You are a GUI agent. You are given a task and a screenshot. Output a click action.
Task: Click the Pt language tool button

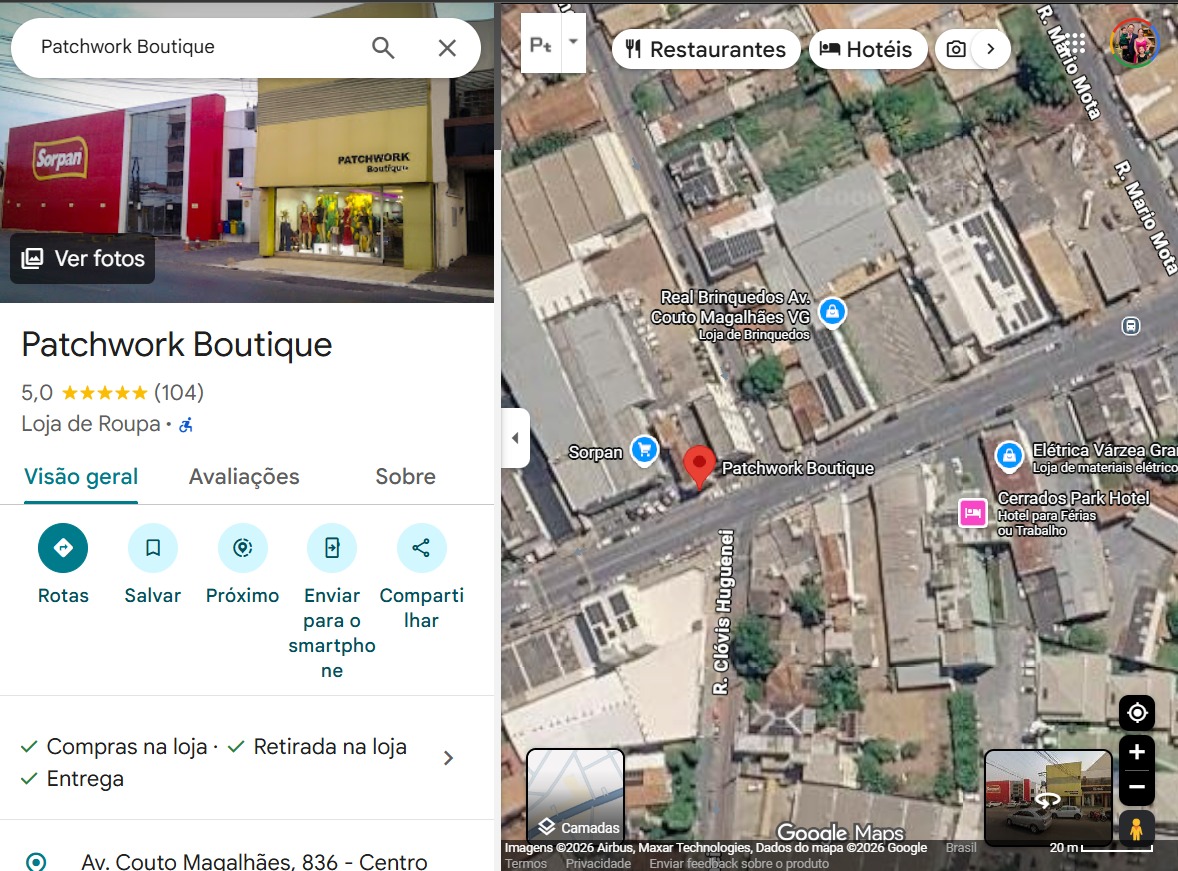[541, 44]
